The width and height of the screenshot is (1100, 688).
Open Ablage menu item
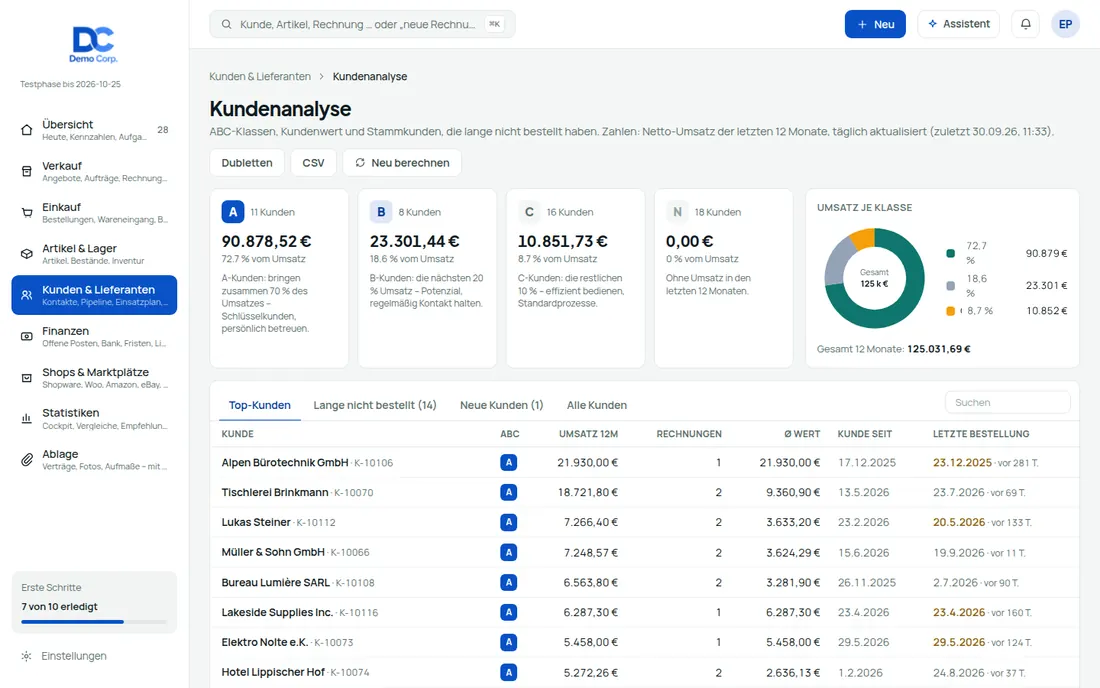pyautogui.click(x=94, y=460)
